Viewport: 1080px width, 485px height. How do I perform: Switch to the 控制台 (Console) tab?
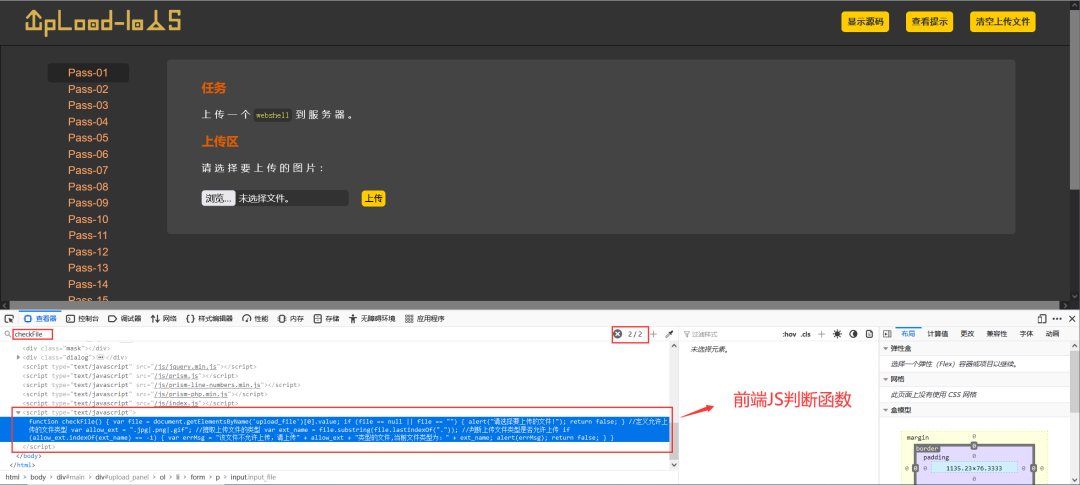tap(83, 318)
